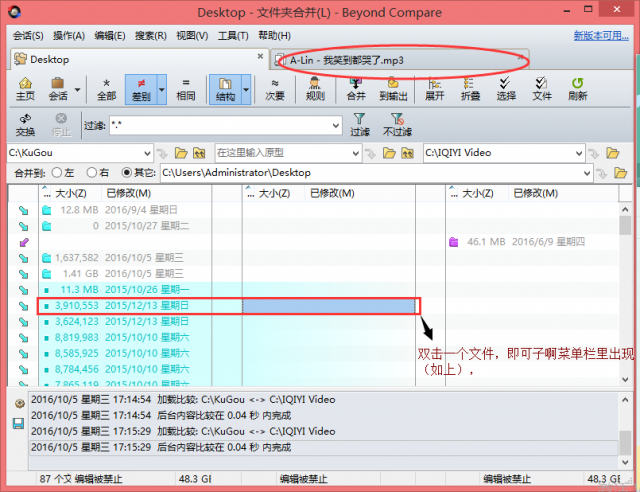Screen dimensions: 640x492
Task: Open the 视图(V) menu
Action: click(192, 36)
